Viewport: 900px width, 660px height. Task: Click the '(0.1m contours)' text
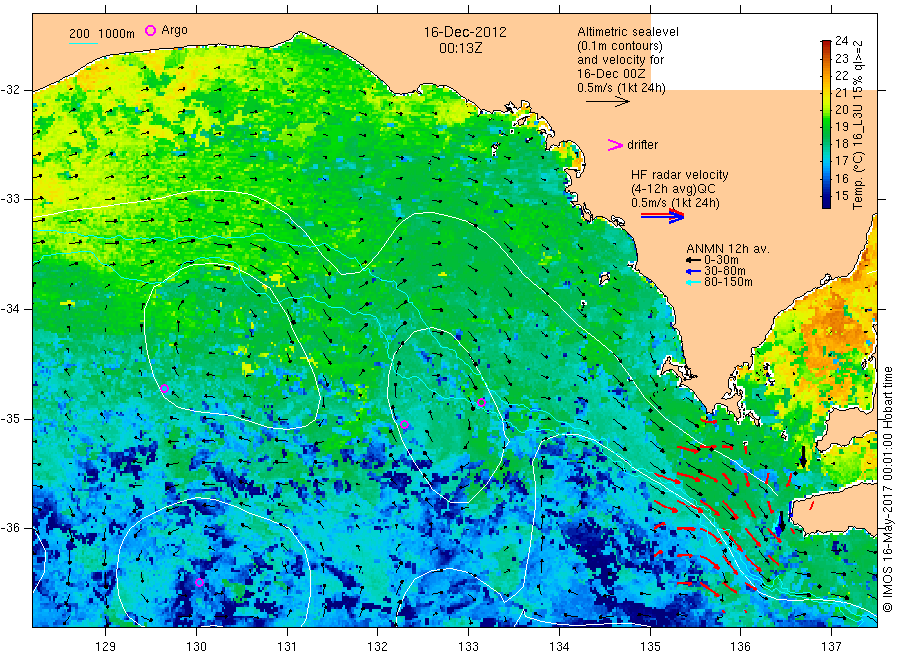coord(620,46)
